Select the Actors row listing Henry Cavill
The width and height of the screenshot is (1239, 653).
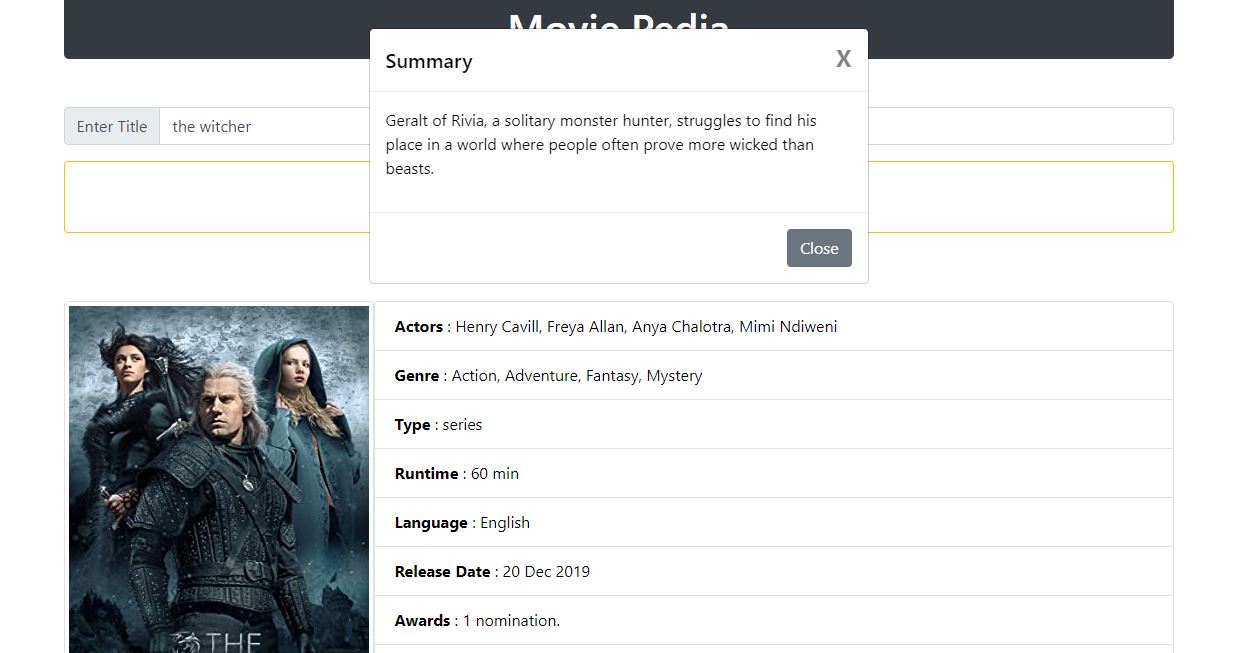773,326
